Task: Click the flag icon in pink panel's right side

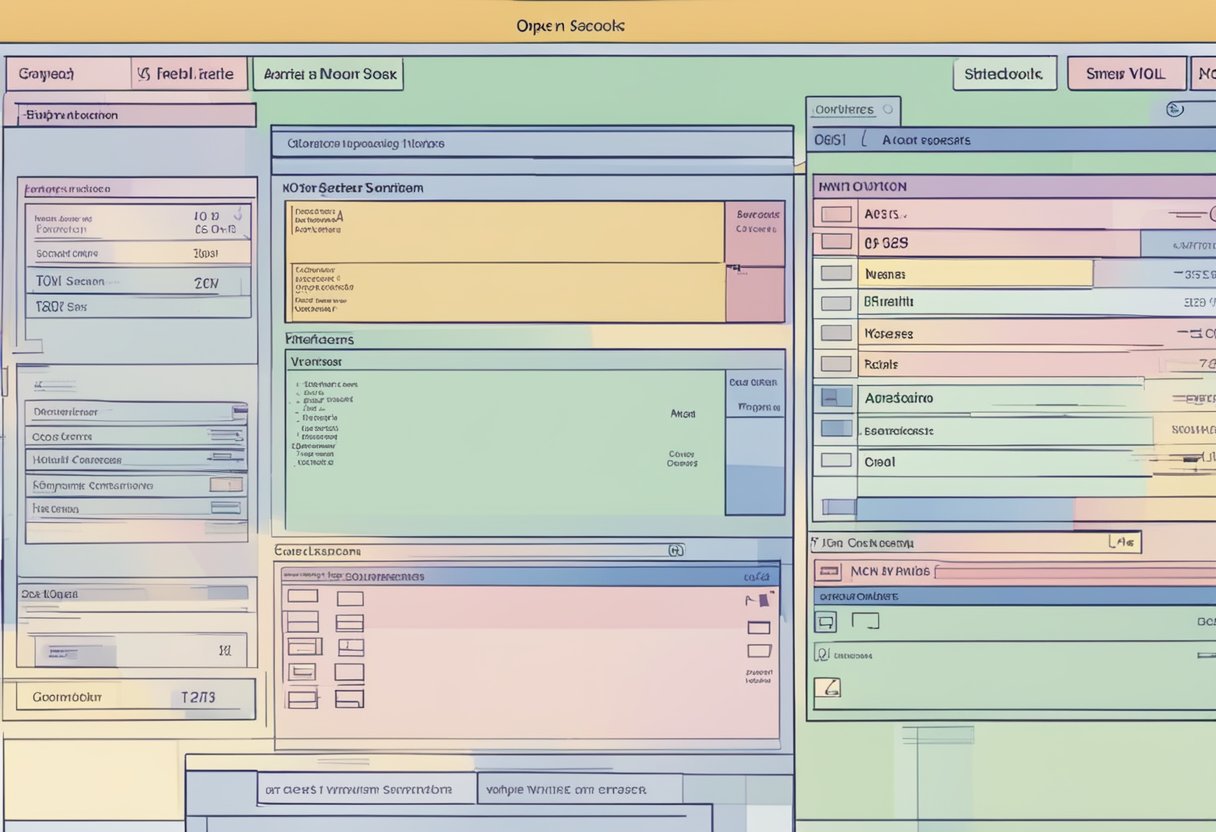Action: click(762, 600)
